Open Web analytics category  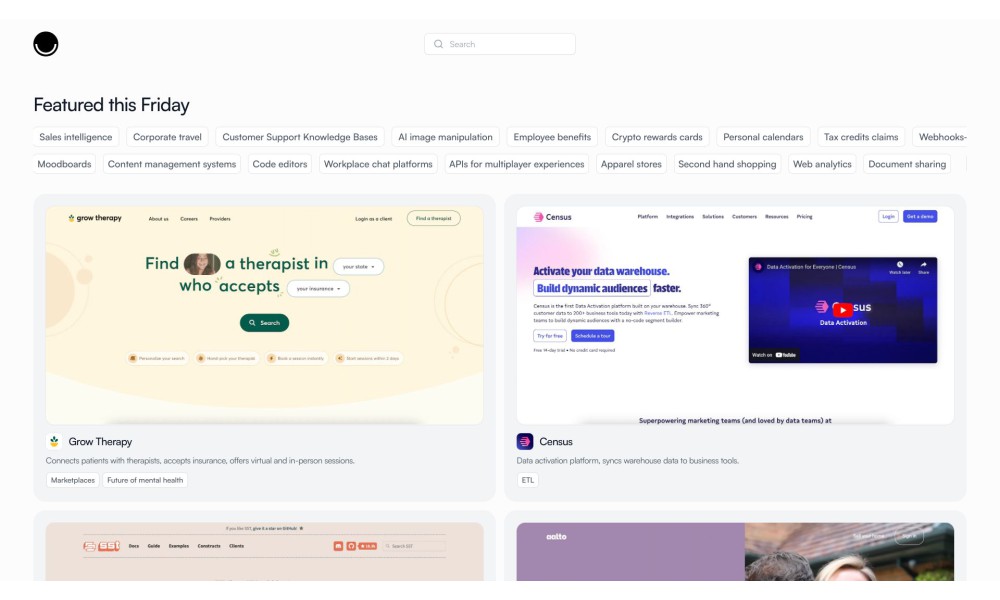[822, 164]
